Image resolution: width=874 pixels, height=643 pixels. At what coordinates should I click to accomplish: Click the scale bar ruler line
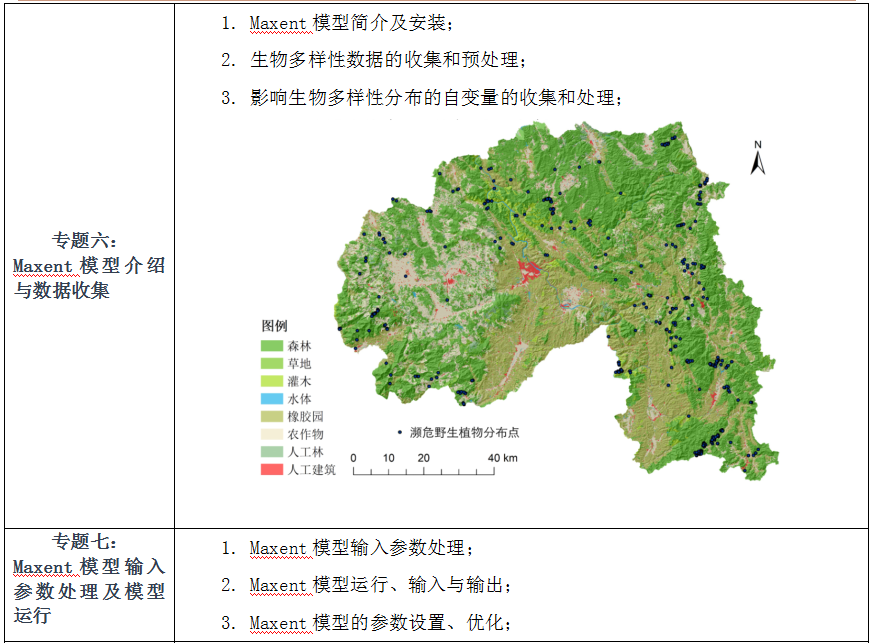(x=424, y=471)
